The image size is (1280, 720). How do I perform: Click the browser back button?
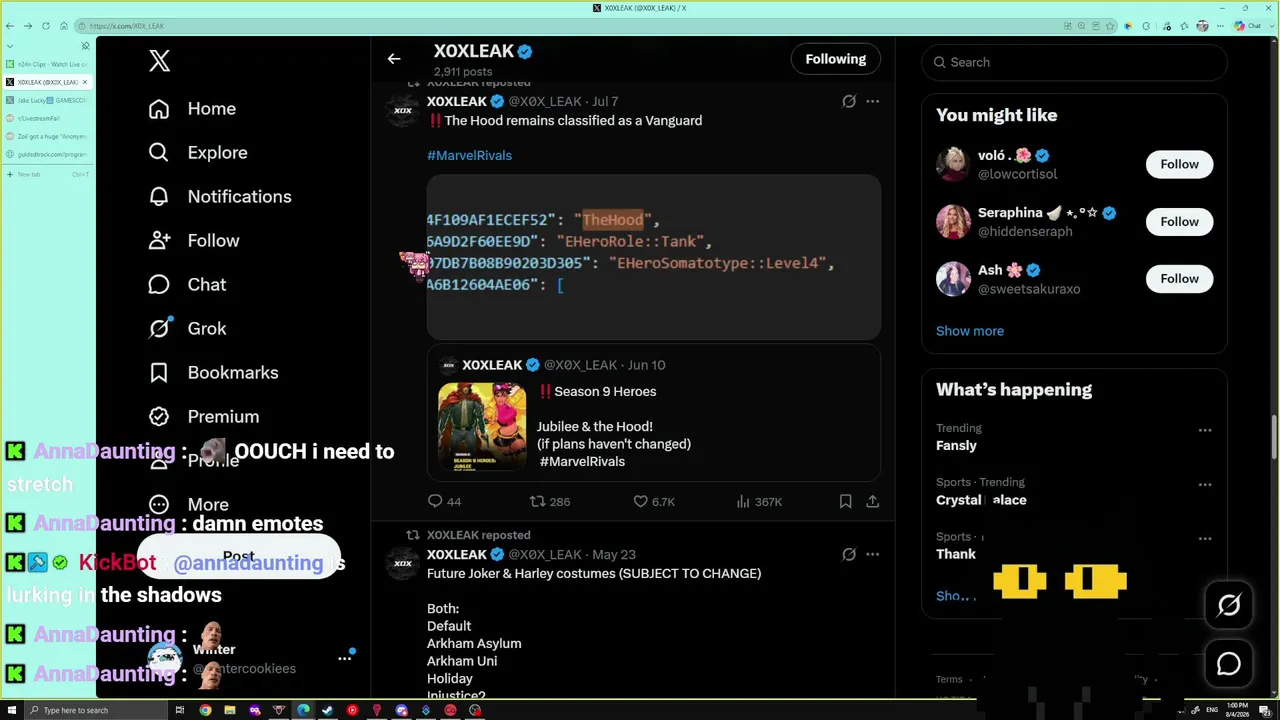pos(10,26)
